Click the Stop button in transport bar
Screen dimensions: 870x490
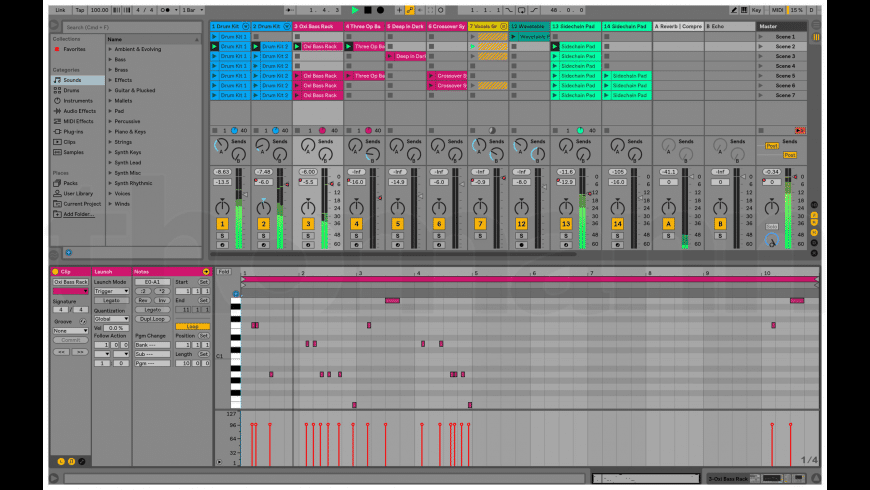pos(367,9)
